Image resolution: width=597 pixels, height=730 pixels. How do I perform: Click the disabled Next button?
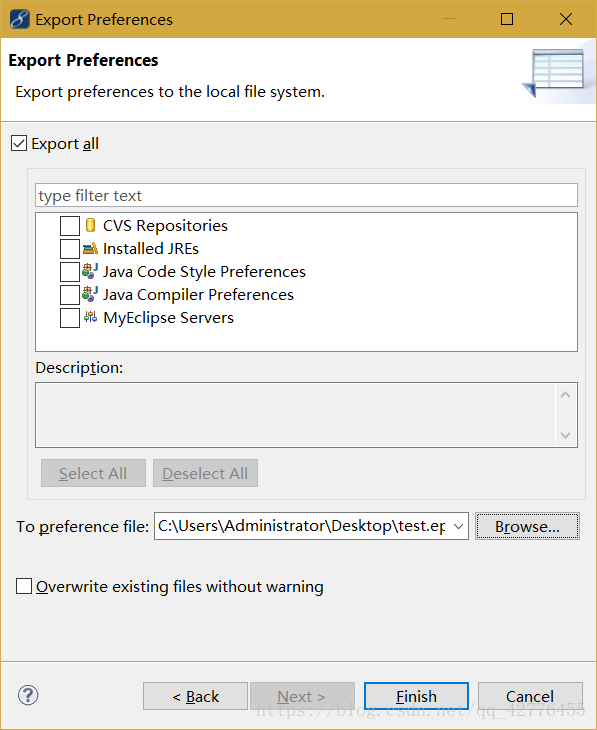[x=302, y=696]
